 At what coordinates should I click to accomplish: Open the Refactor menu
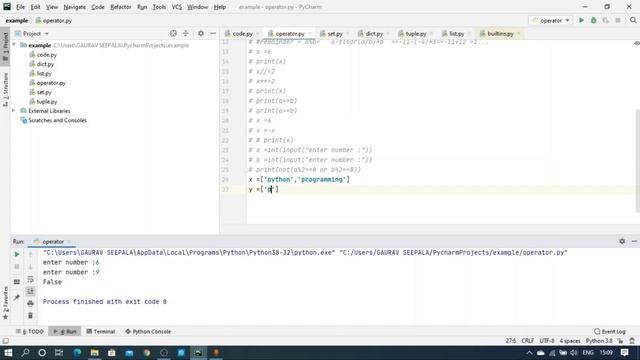[x=120, y=7]
